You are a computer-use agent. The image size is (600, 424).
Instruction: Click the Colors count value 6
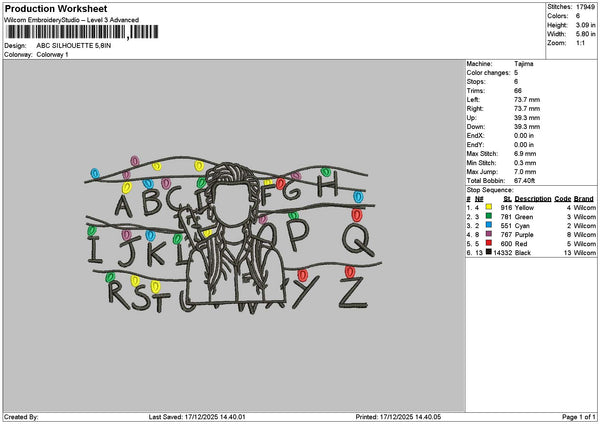point(578,16)
